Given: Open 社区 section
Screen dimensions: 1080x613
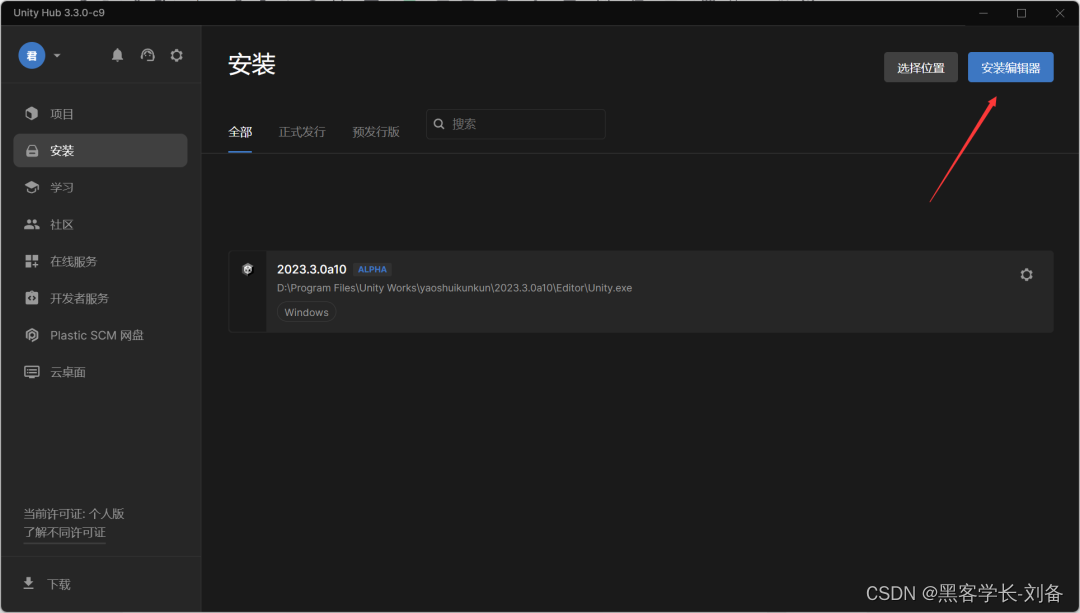Looking at the screenshot, I should tap(101, 225).
